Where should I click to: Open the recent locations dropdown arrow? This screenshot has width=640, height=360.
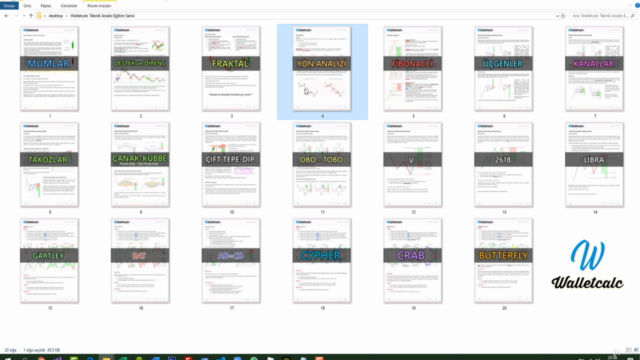pyautogui.click(x=24, y=16)
